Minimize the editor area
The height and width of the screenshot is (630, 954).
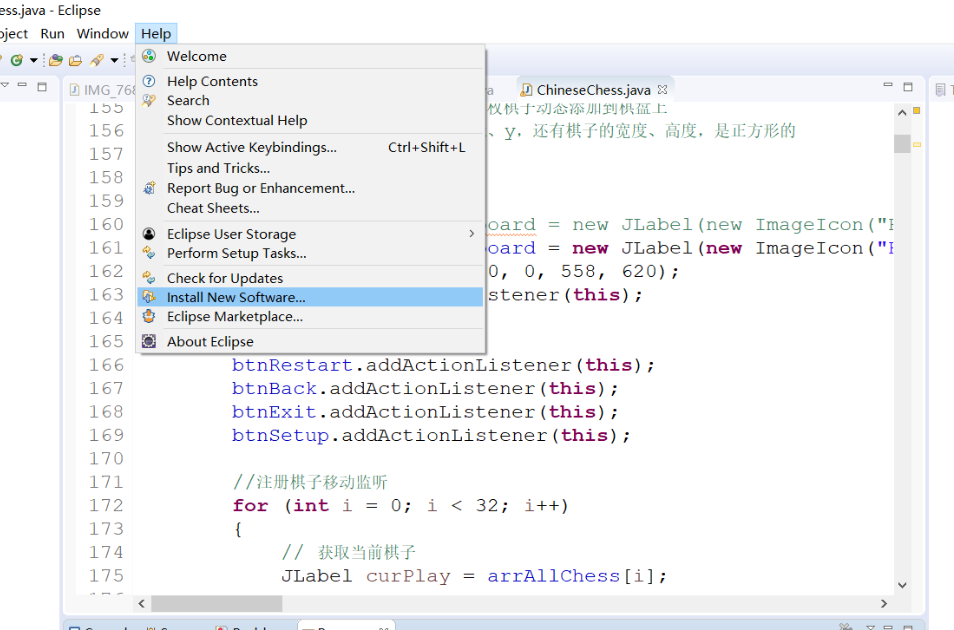point(888,86)
